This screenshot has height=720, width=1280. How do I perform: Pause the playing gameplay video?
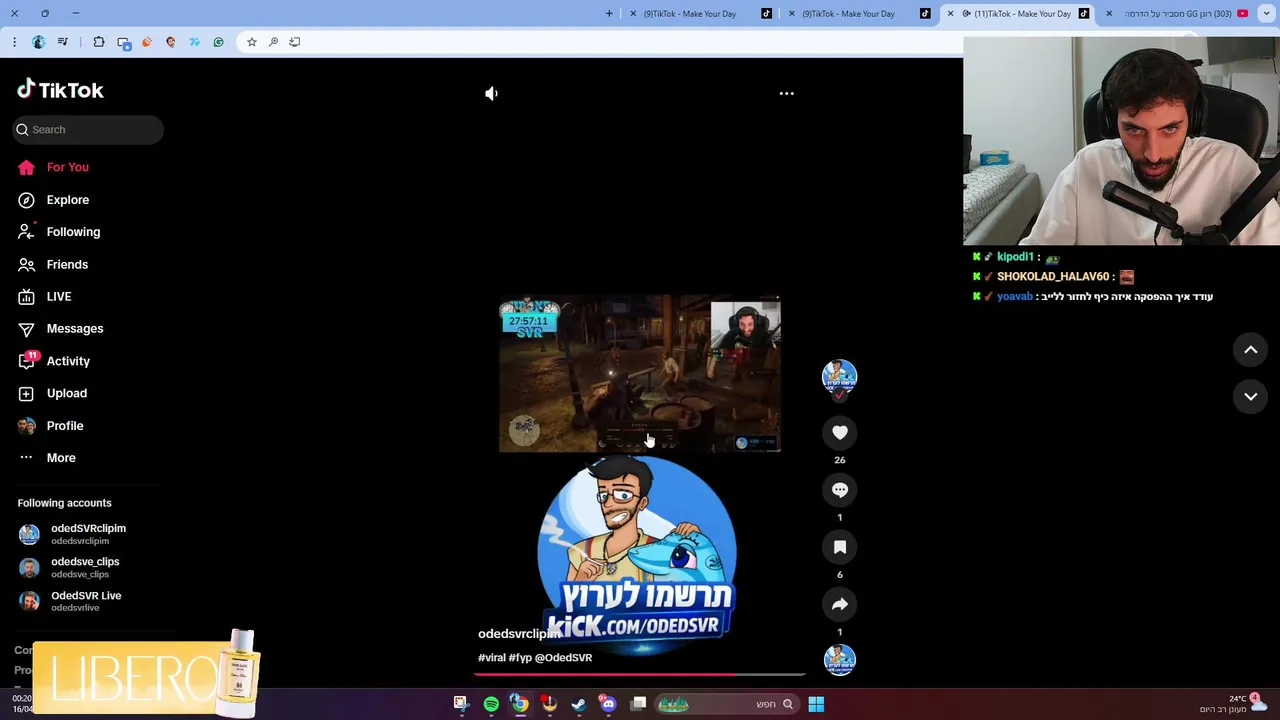640,374
